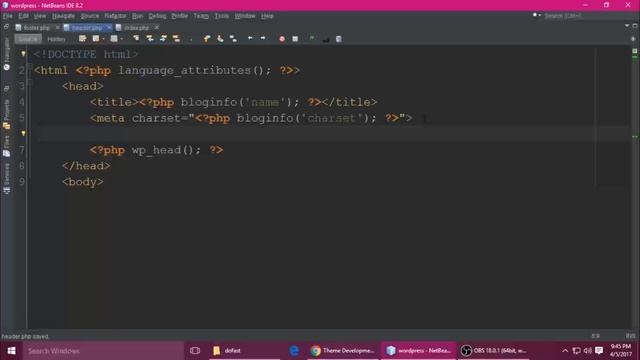Close the index.php tab
Viewport: 640px width, 360px height.
pos(157,27)
